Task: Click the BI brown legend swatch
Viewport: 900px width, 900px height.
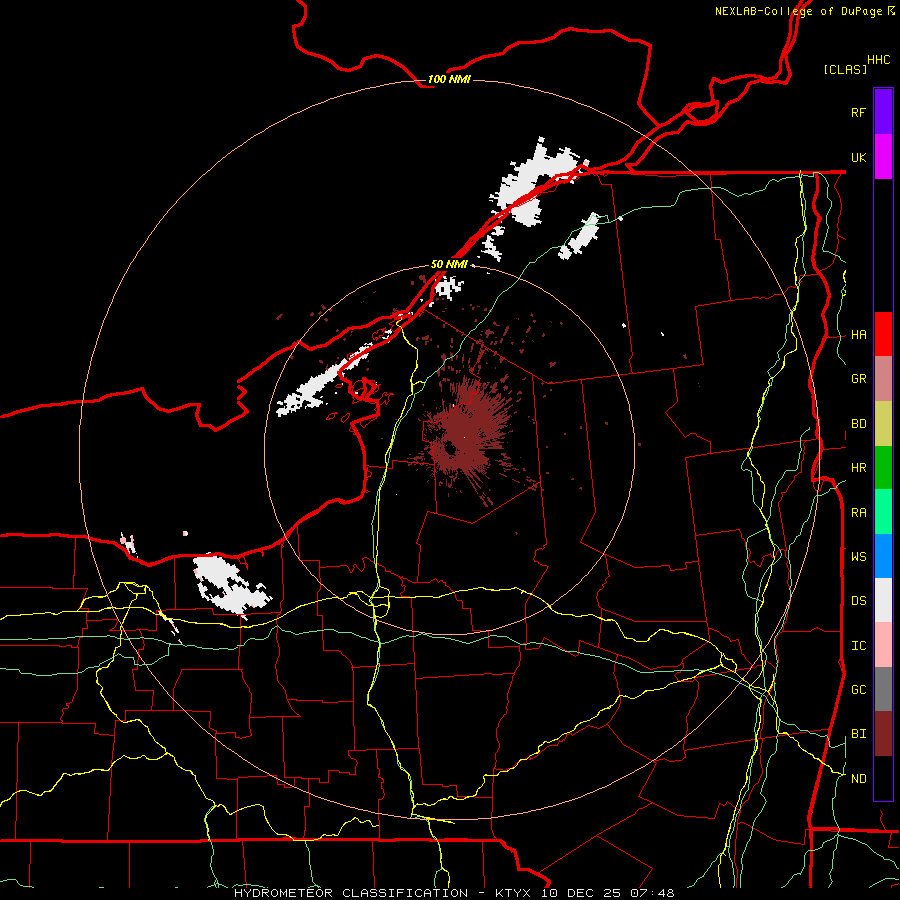Action: tap(883, 734)
